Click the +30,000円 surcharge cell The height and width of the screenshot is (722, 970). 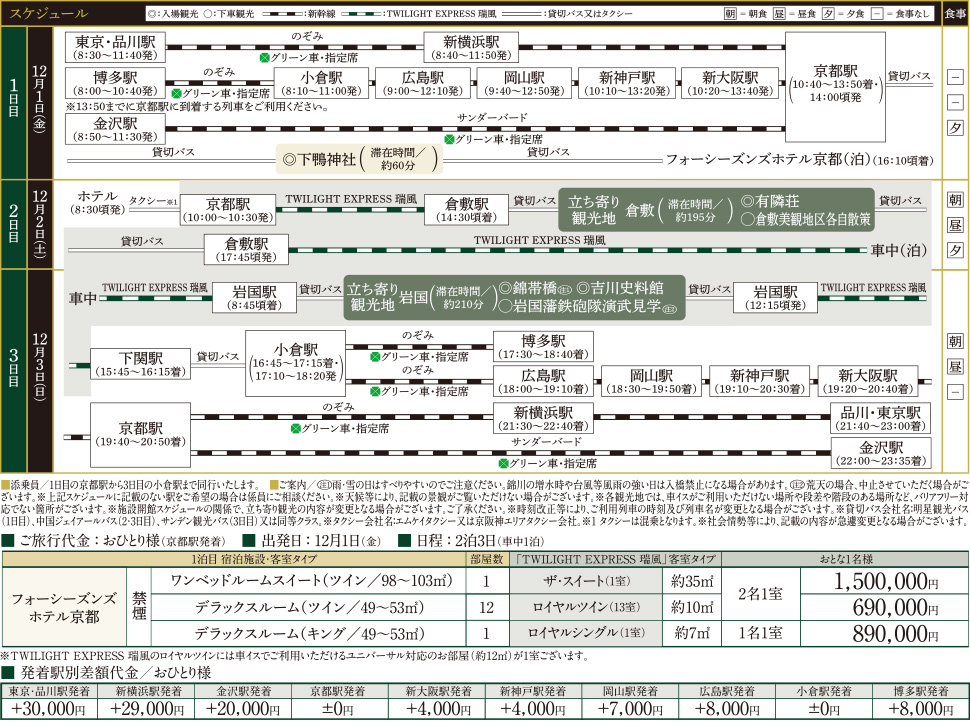click(x=48, y=708)
